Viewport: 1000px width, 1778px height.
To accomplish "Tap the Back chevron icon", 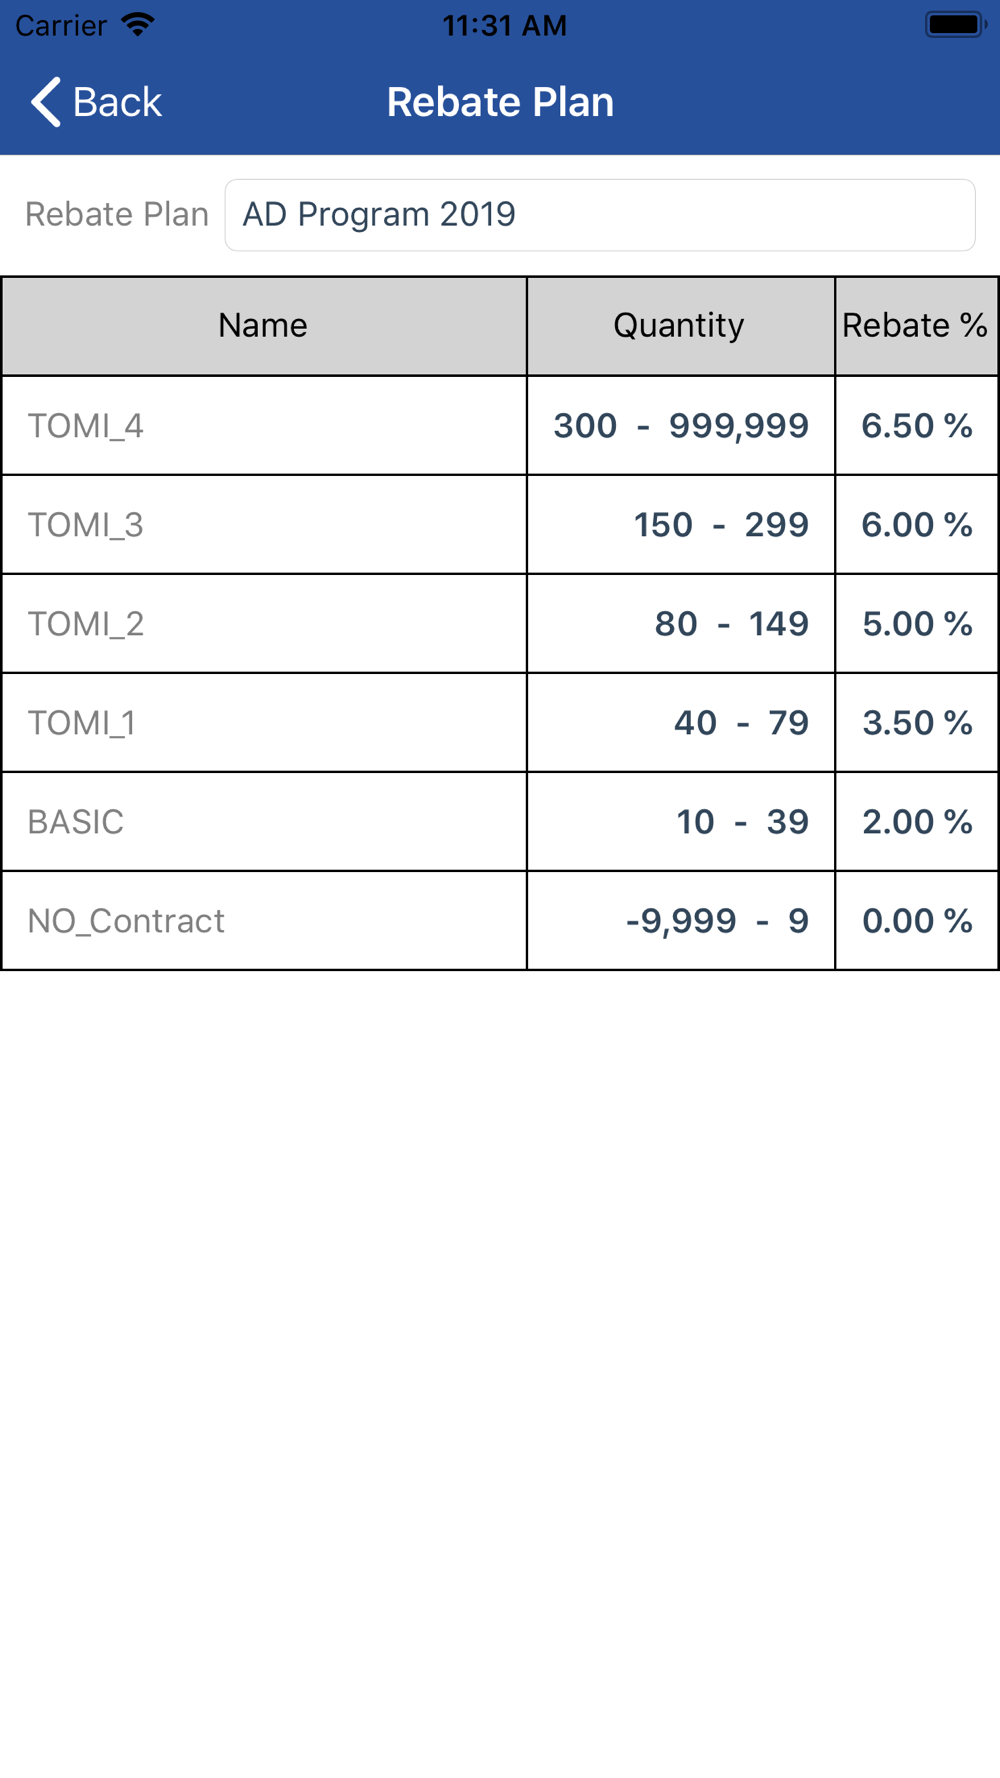I will (45, 102).
